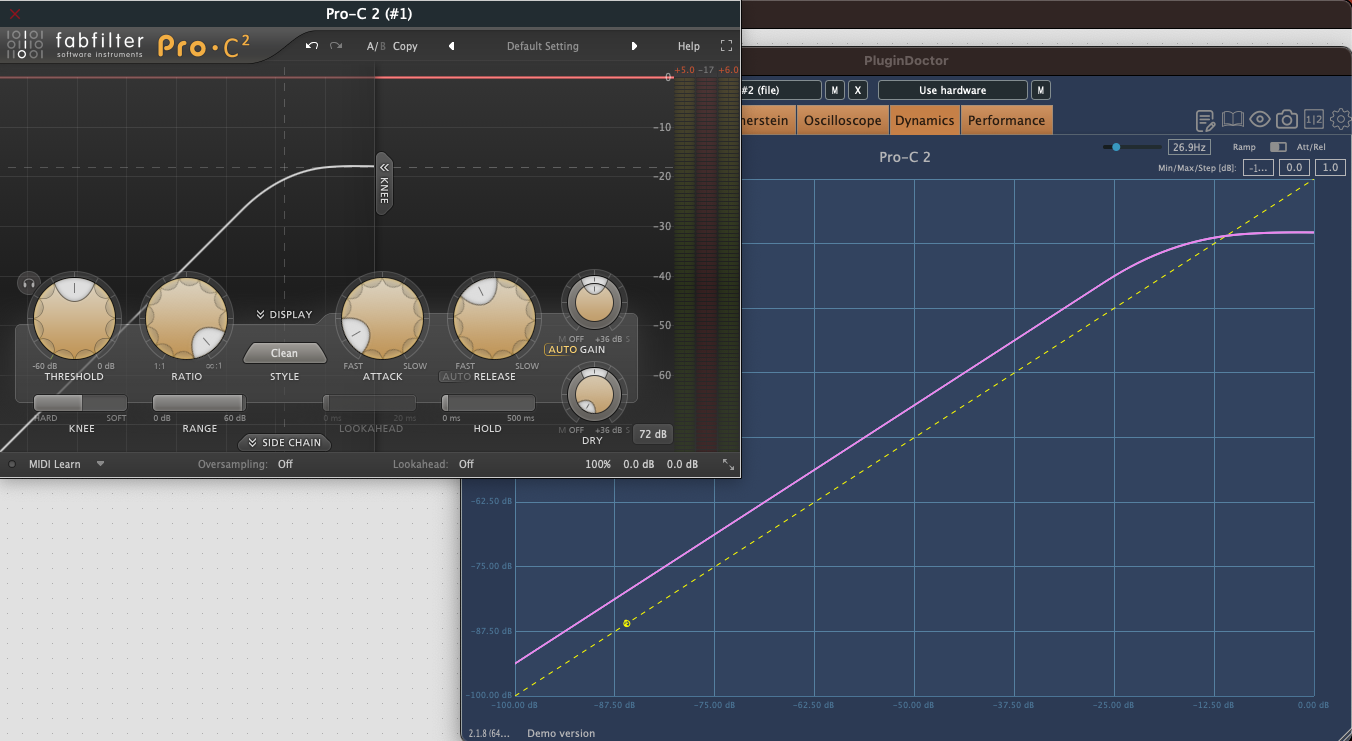Switch to the Dynamics tab
1352x741 pixels.
point(924,120)
